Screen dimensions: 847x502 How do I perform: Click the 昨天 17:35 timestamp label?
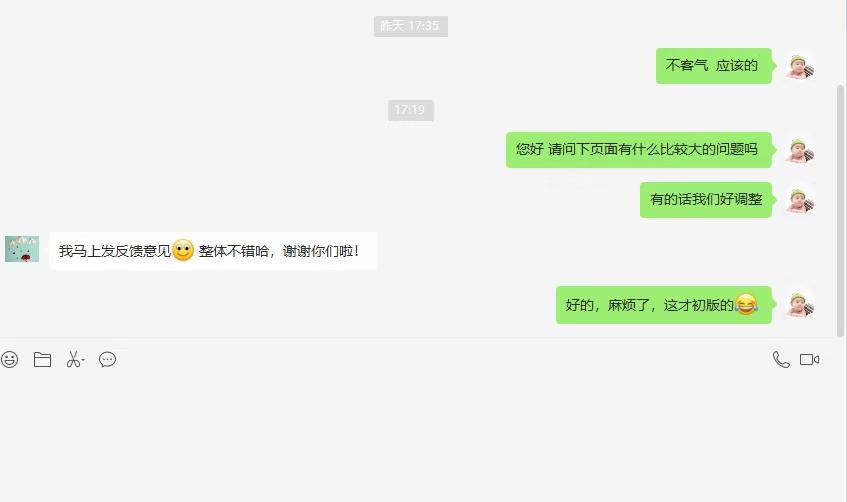(x=411, y=26)
